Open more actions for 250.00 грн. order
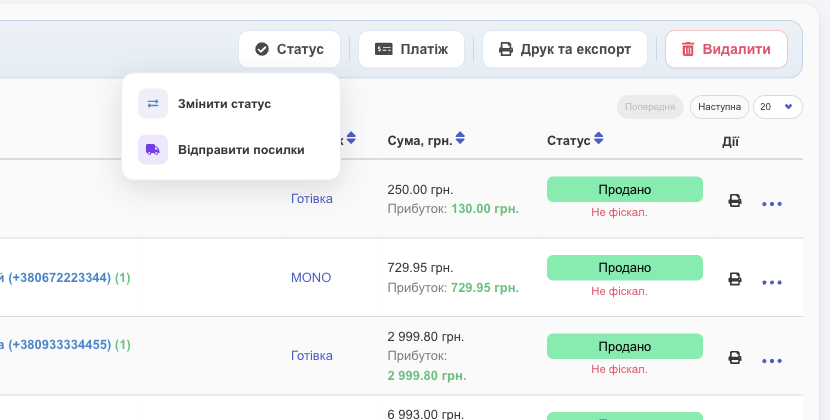The width and height of the screenshot is (830, 420). 772,204
